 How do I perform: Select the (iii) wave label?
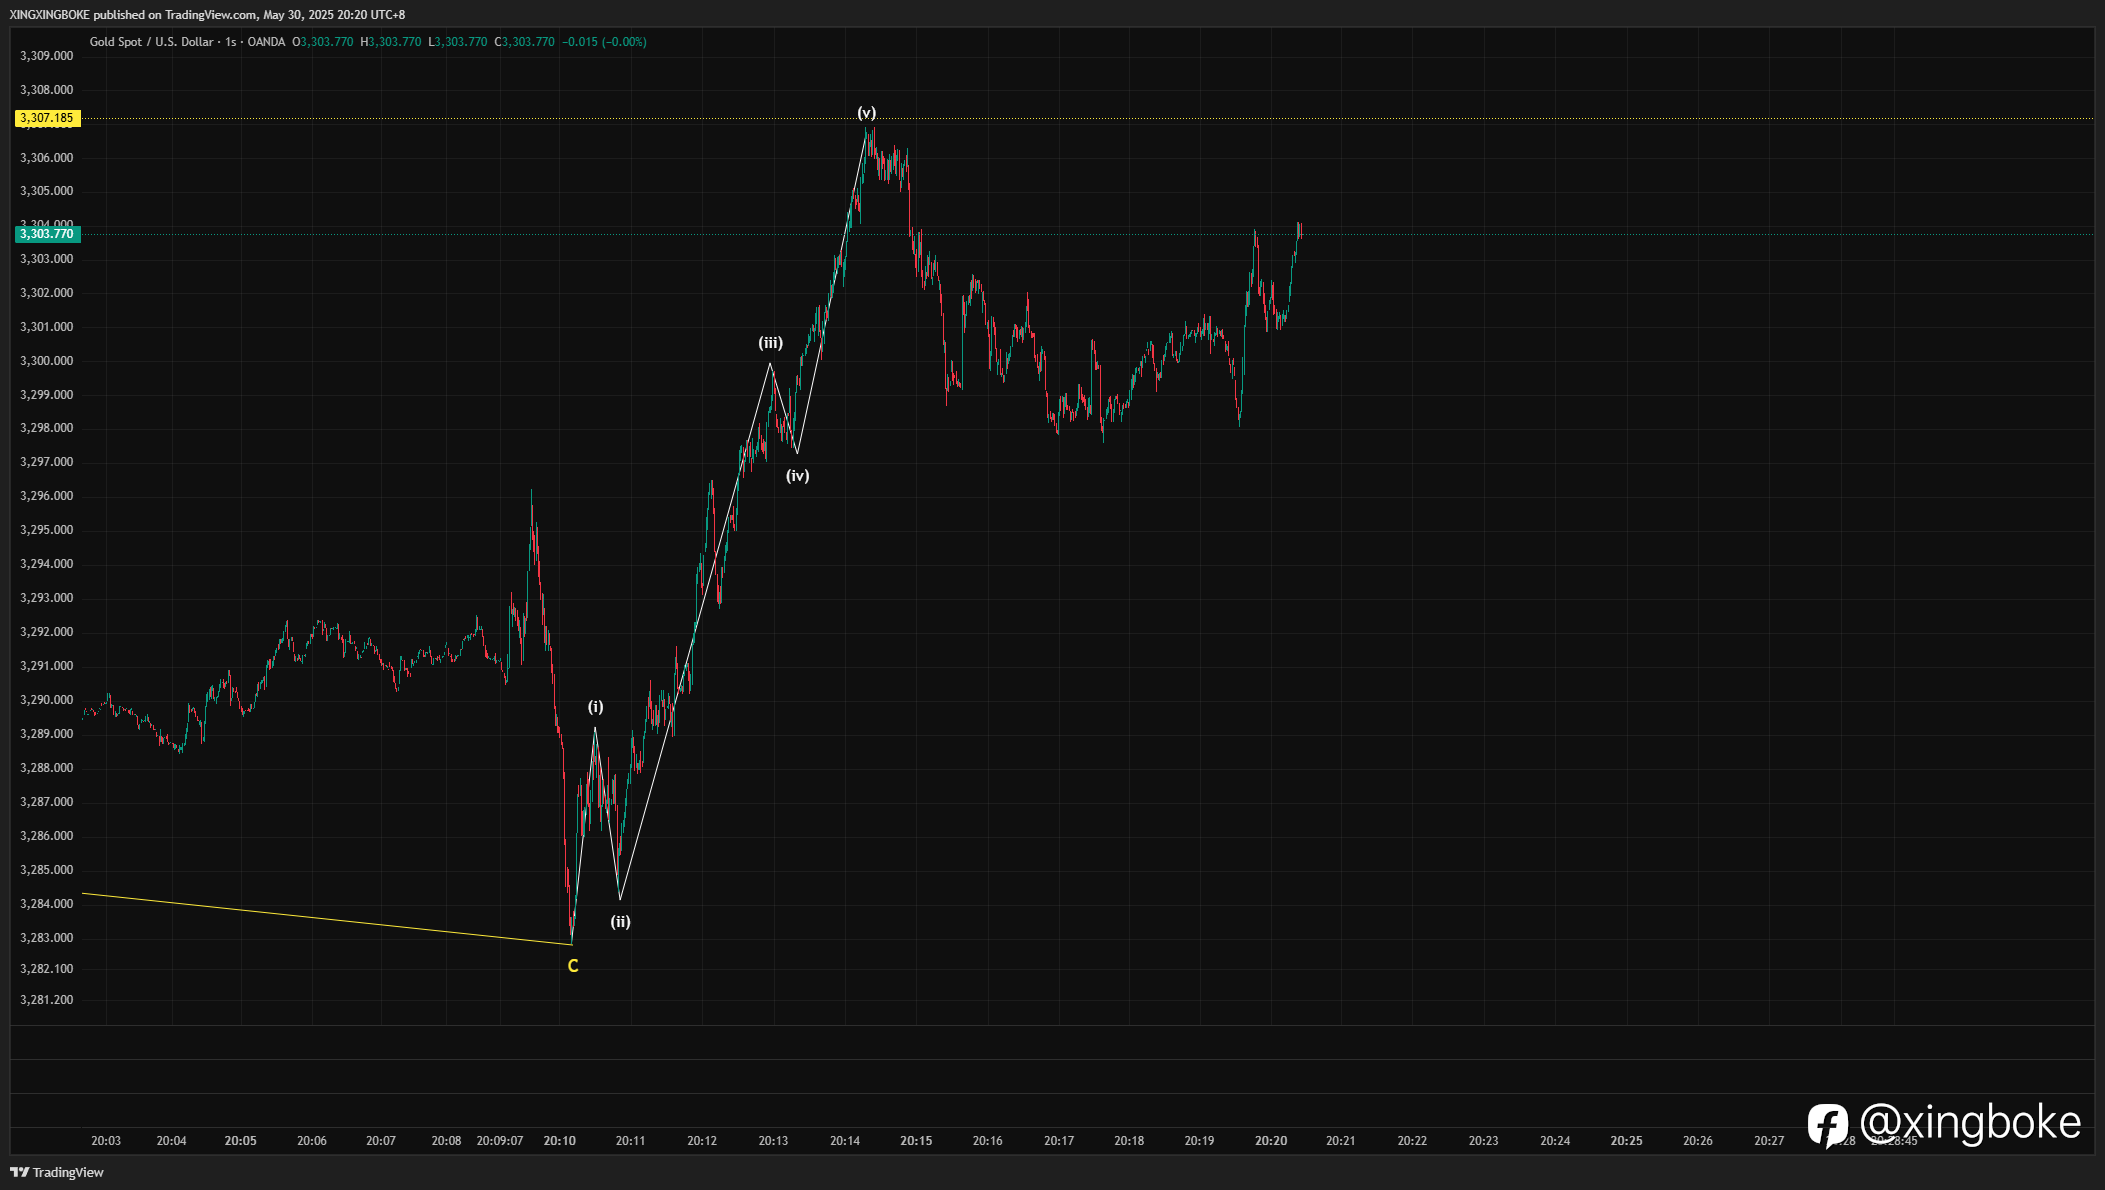click(x=770, y=343)
